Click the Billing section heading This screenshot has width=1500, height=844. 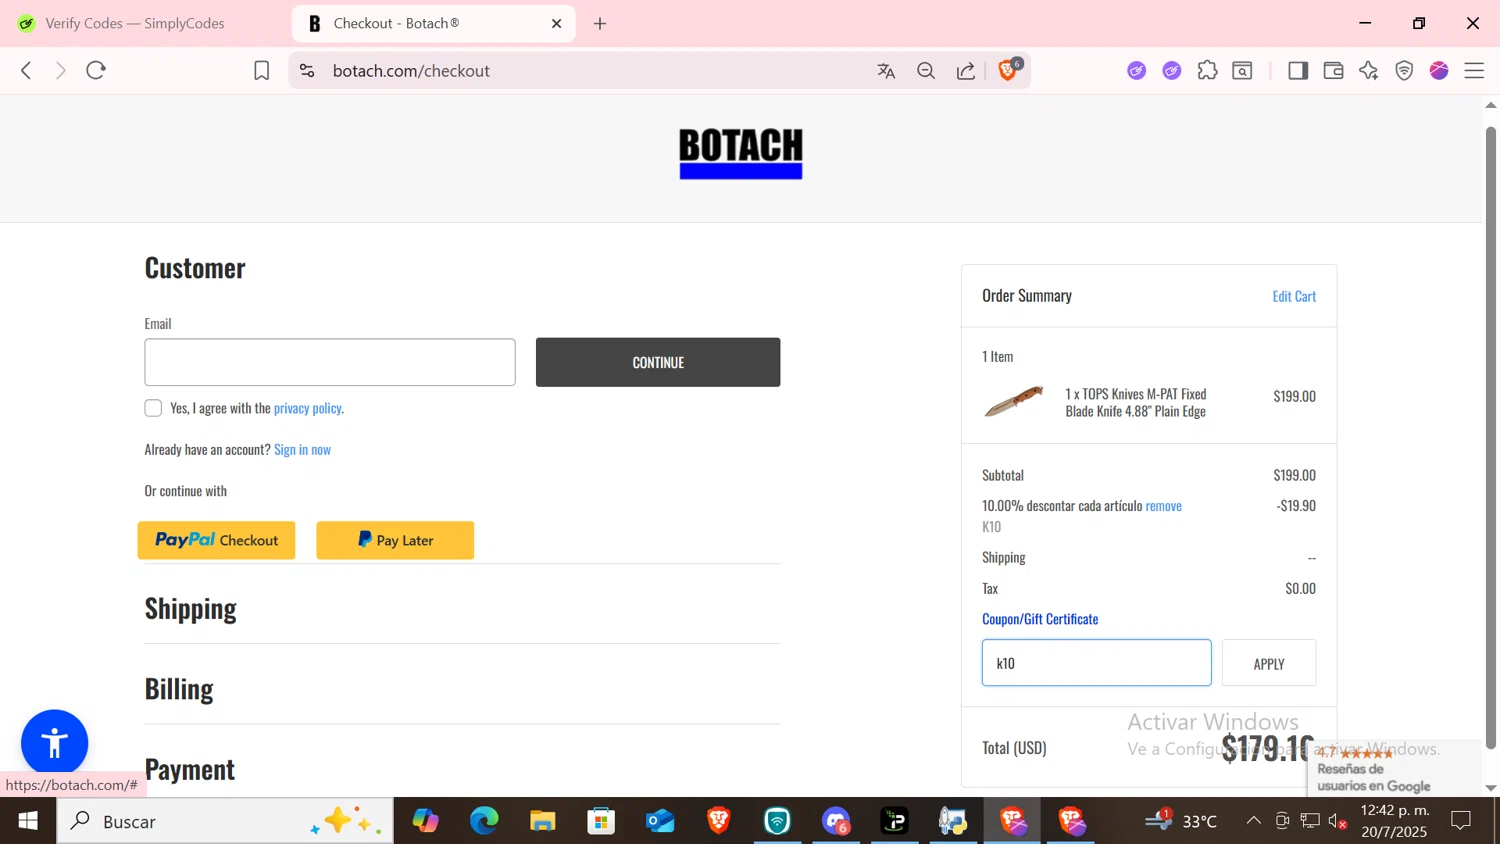pyautogui.click(x=179, y=689)
